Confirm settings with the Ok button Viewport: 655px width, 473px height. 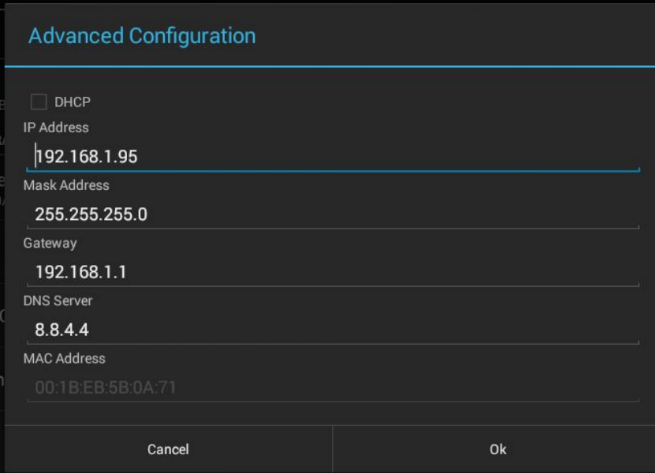[497, 449]
